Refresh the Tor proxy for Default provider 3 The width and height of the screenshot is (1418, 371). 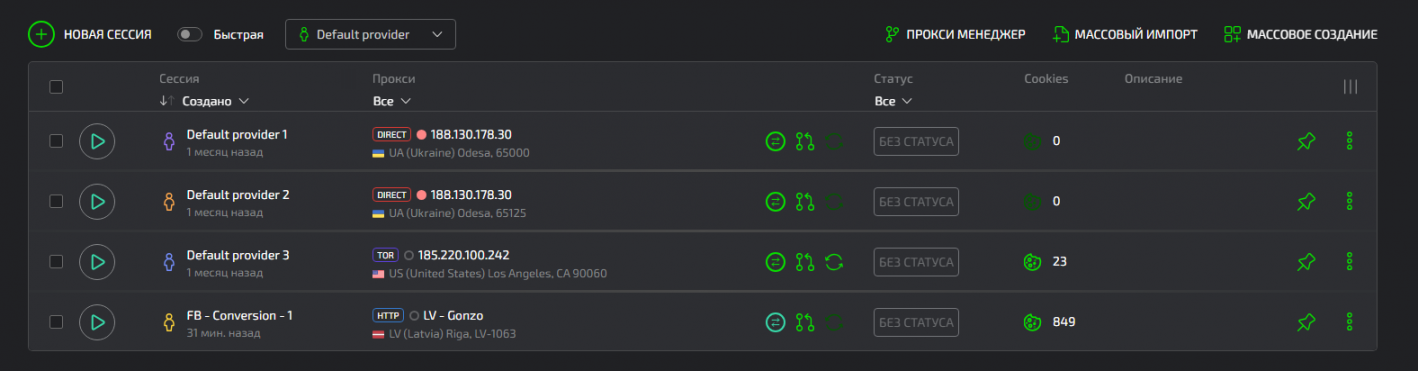coord(834,262)
